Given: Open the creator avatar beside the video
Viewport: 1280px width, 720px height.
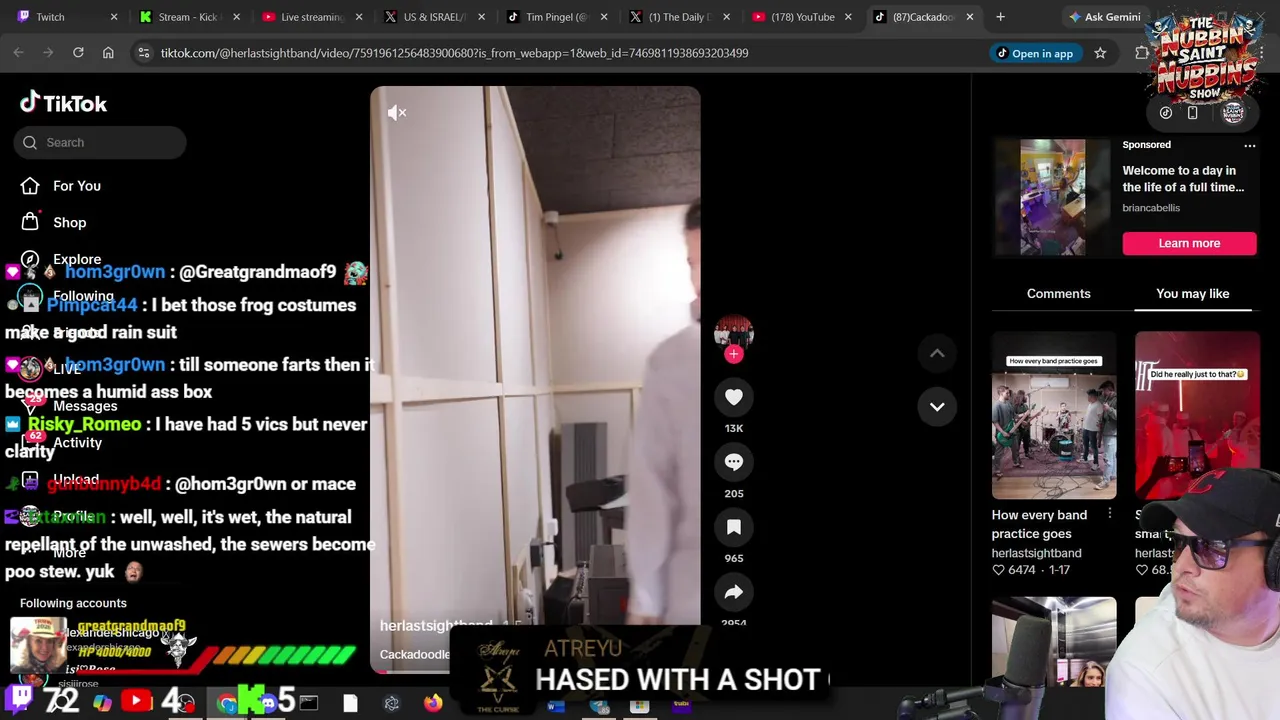Looking at the screenshot, I should [734, 333].
